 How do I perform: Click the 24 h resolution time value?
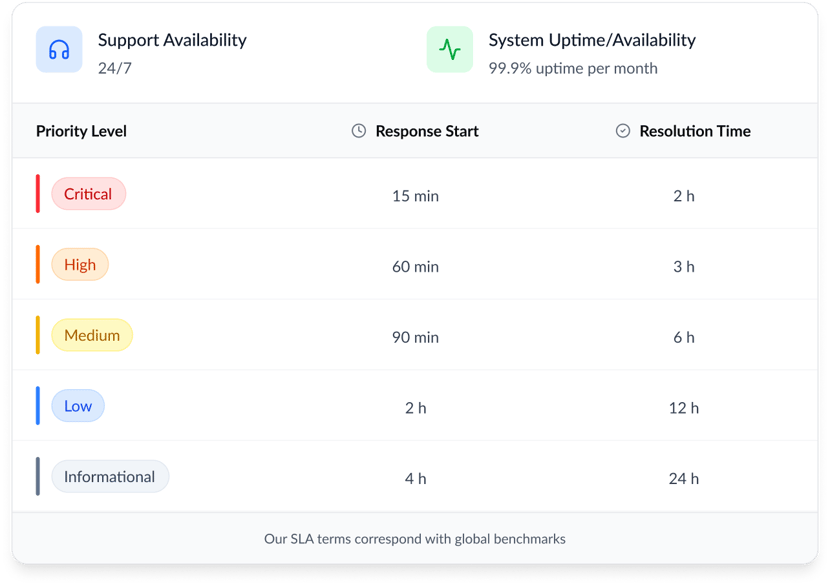tap(684, 479)
